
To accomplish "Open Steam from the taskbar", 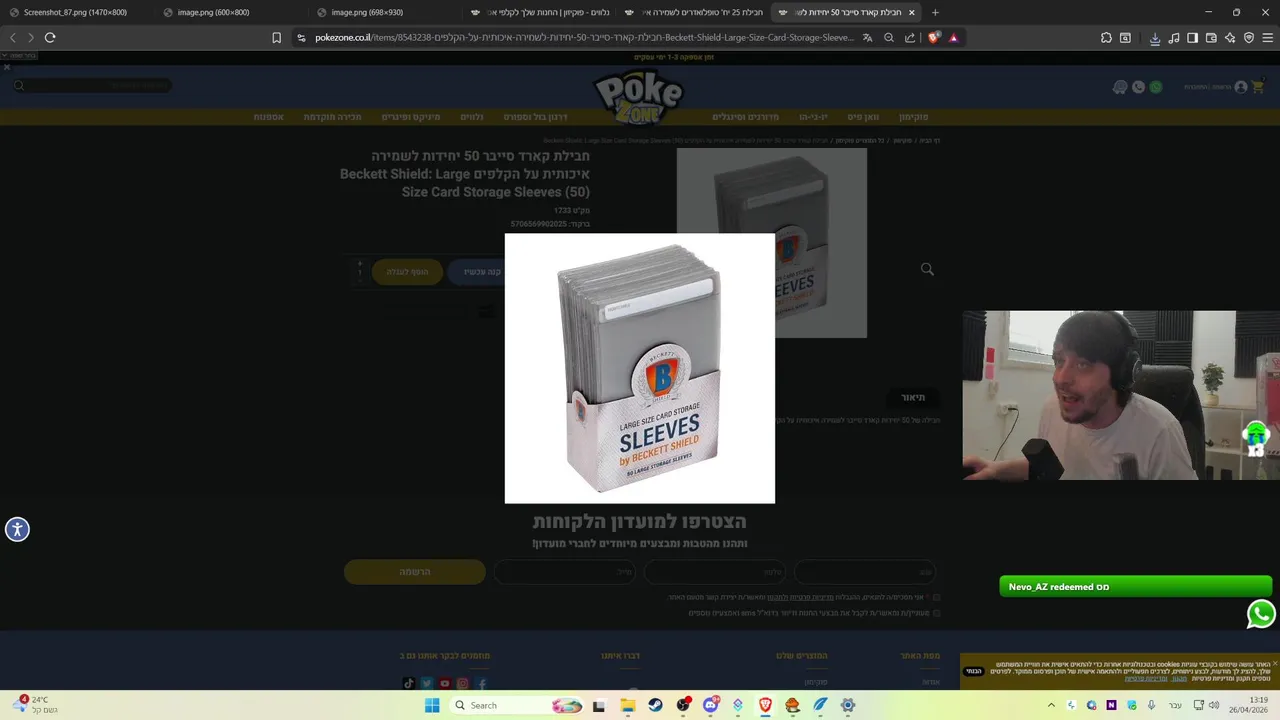I will pyautogui.click(x=656, y=705).
